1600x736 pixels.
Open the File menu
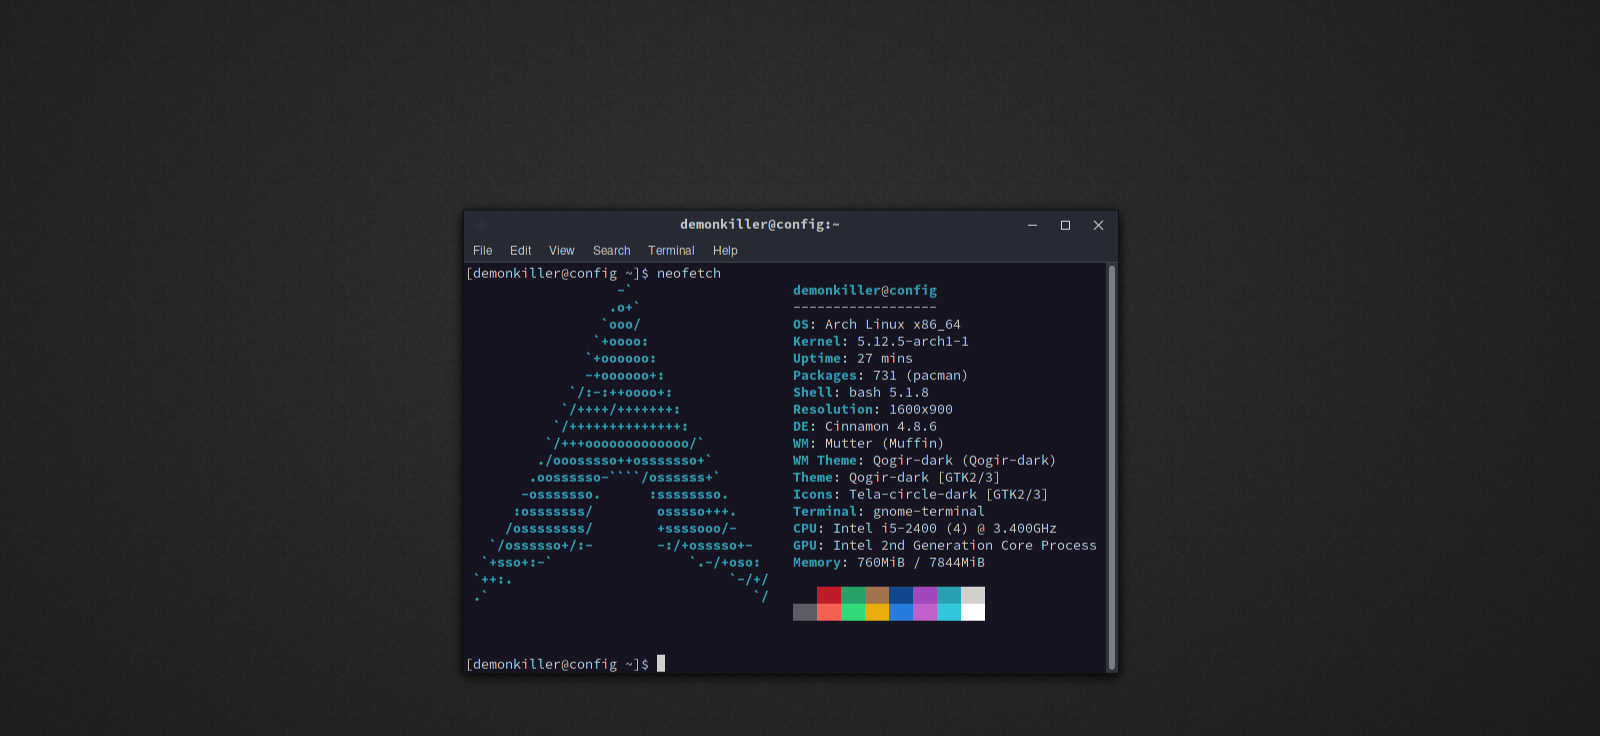tap(482, 251)
